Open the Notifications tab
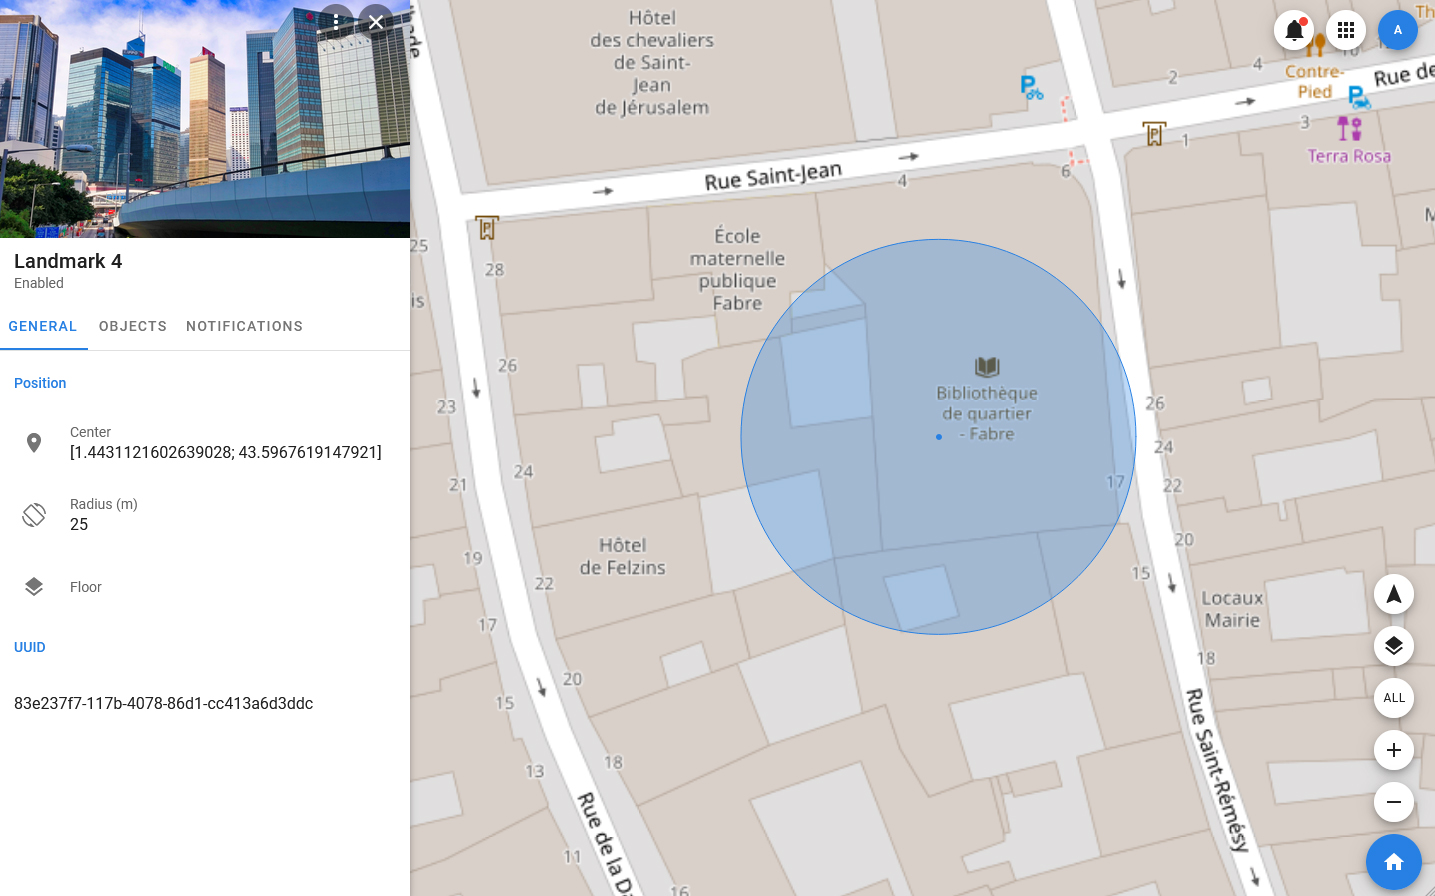Screen dimensions: 1435x896 click(244, 326)
